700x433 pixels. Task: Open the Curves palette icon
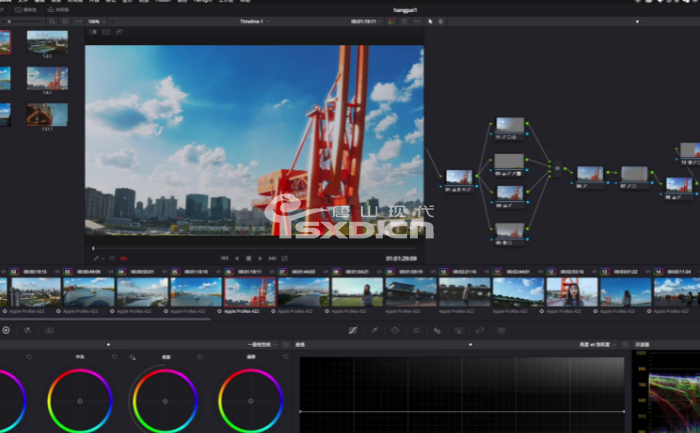353,330
